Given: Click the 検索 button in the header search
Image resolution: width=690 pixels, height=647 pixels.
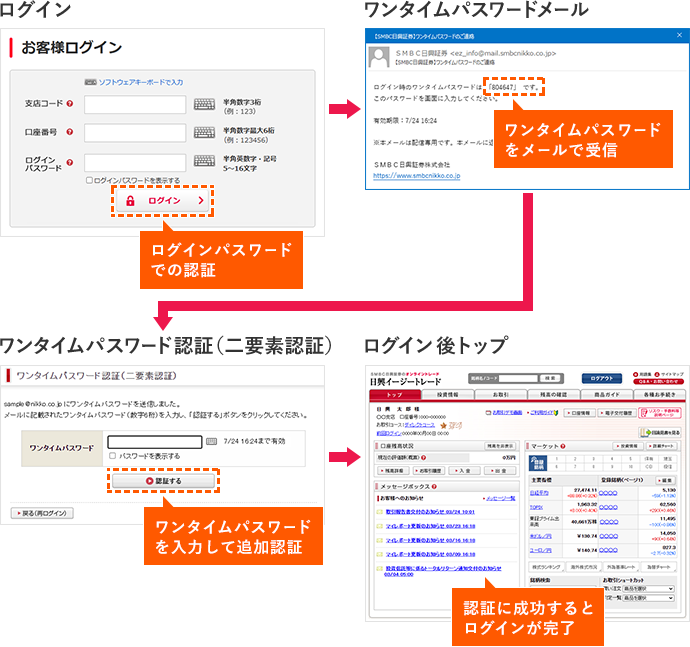Looking at the screenshot, I should (551, 379).
